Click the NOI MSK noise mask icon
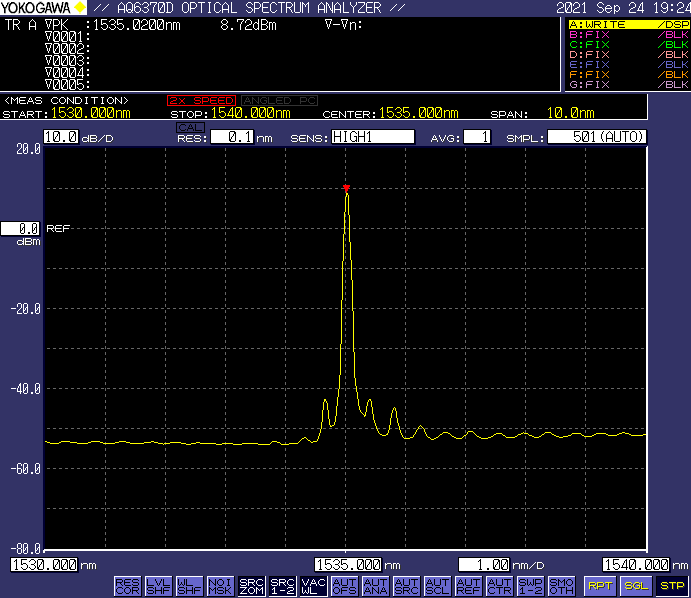 220,585
